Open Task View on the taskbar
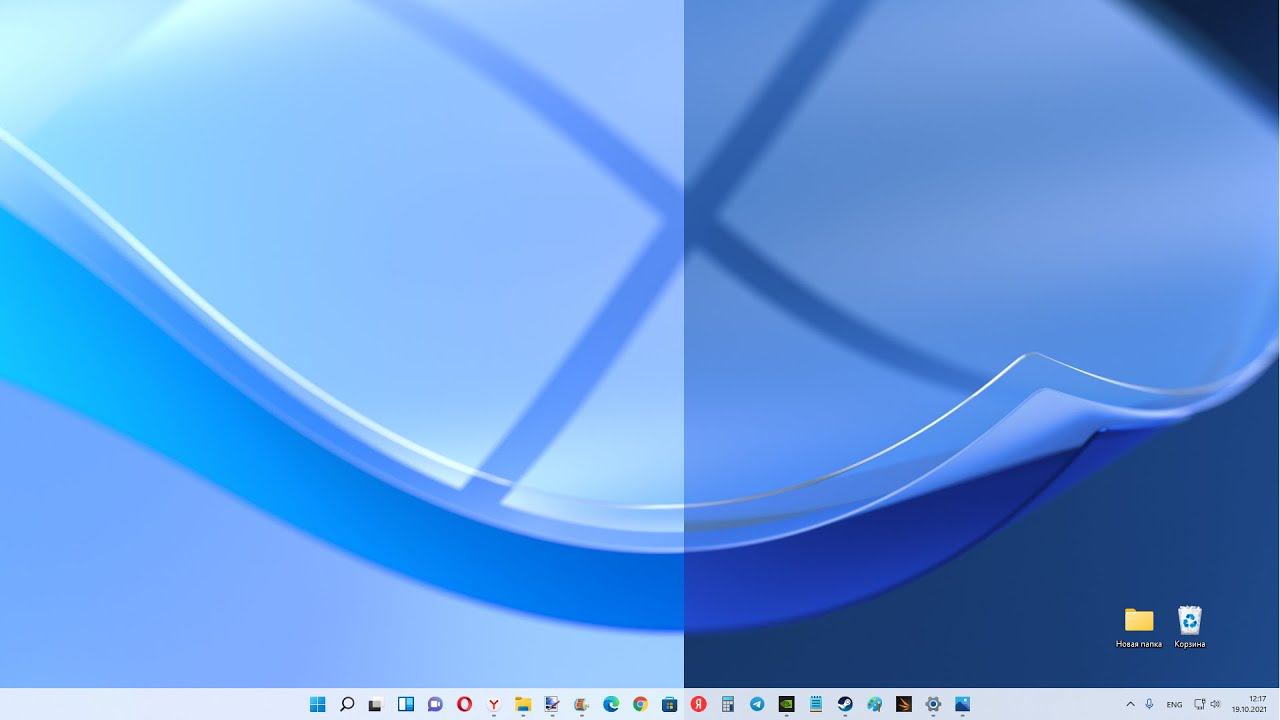1280x720 pixels. (376, 704)
